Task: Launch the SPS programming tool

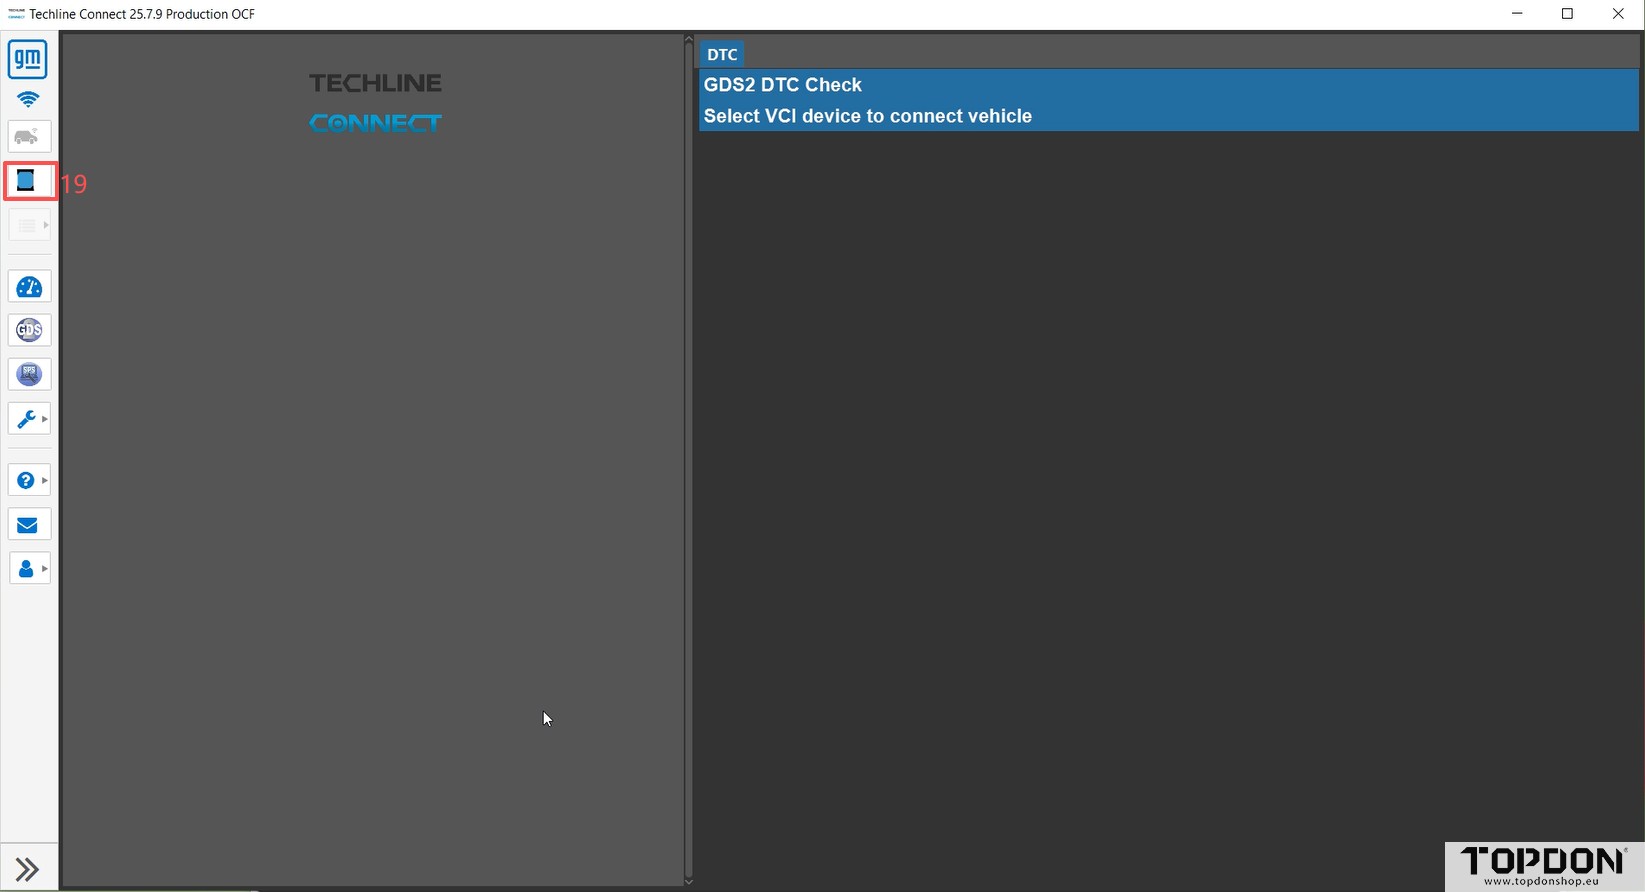Action: click(29, 374)
